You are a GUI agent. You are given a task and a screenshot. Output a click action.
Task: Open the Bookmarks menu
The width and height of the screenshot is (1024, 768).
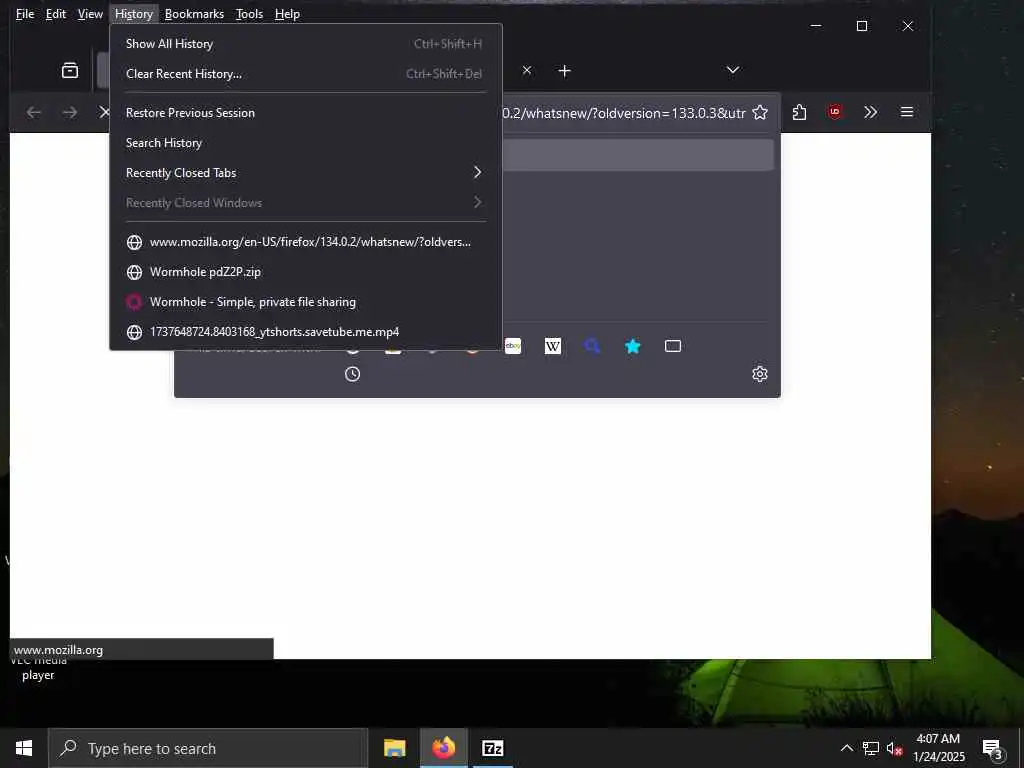(x=194, y=14)
